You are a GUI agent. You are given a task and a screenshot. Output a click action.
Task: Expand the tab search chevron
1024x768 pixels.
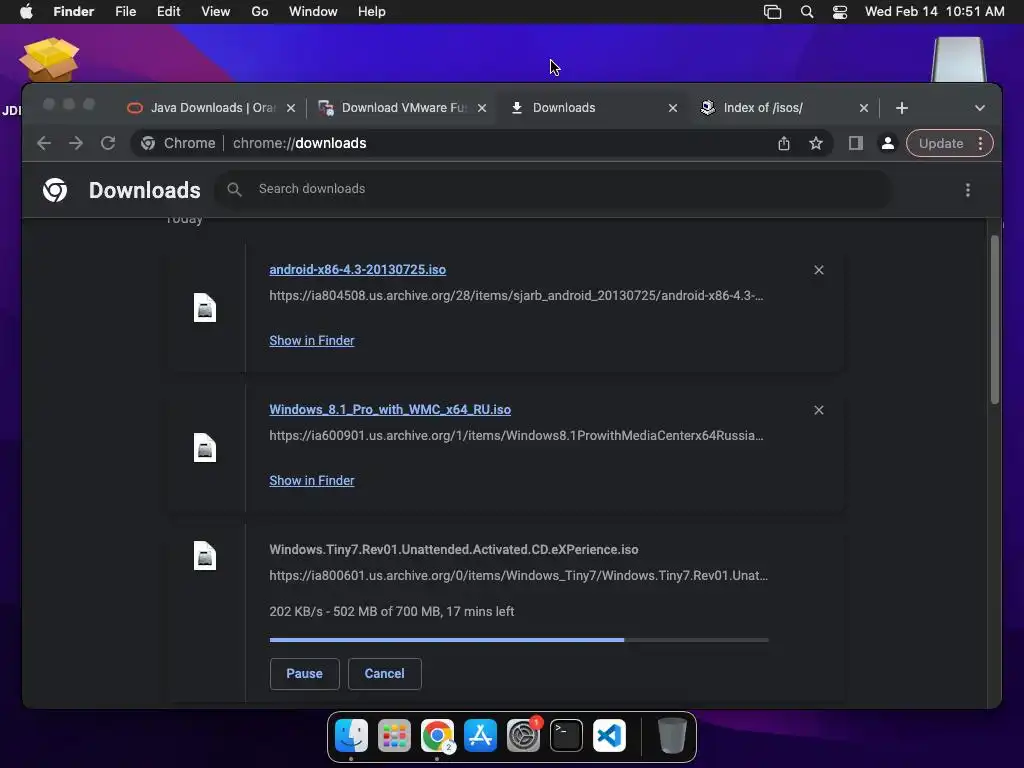coord(980,108)
